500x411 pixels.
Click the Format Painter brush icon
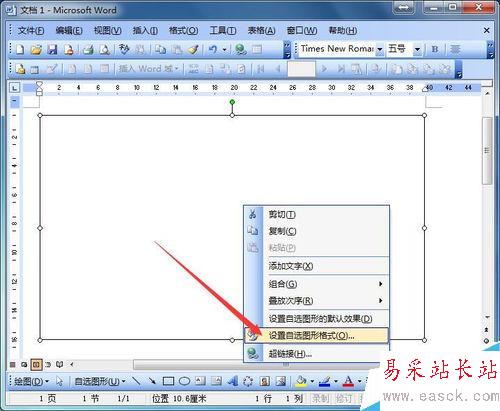click(193, 50)
